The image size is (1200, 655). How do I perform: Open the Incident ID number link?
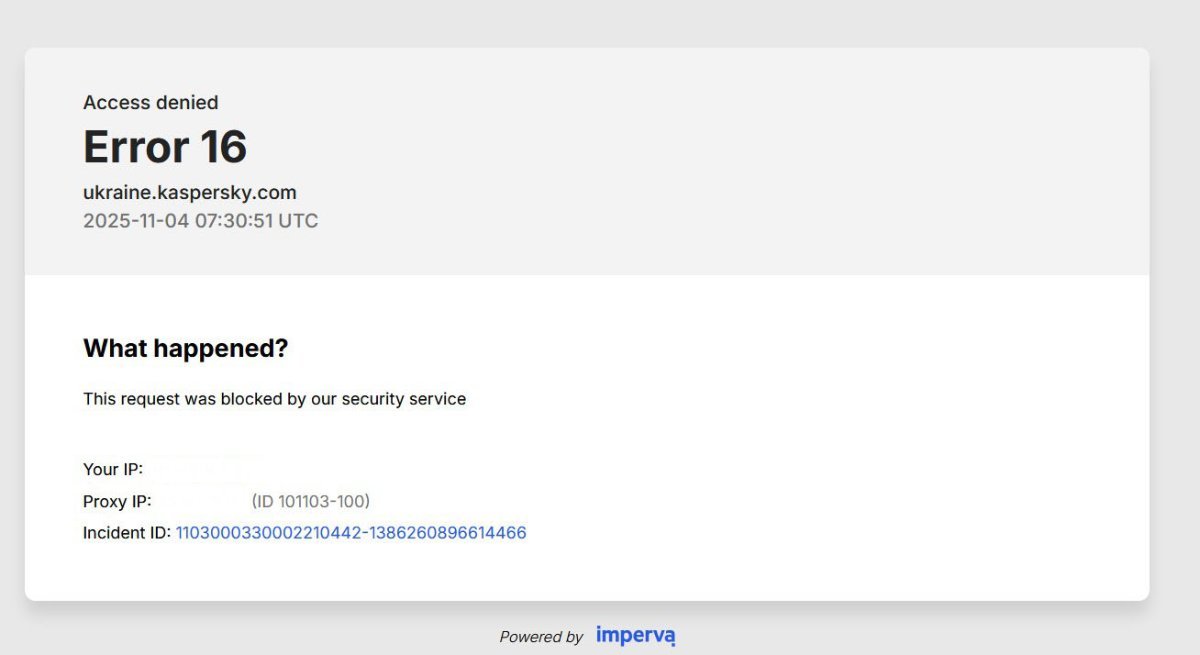tap(351, 533)
